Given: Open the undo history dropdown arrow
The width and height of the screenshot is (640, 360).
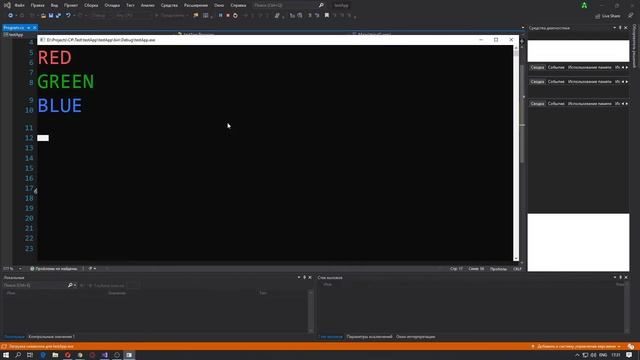Looking at the screenshot, I should pyautogui.click(x=74, y=16).
